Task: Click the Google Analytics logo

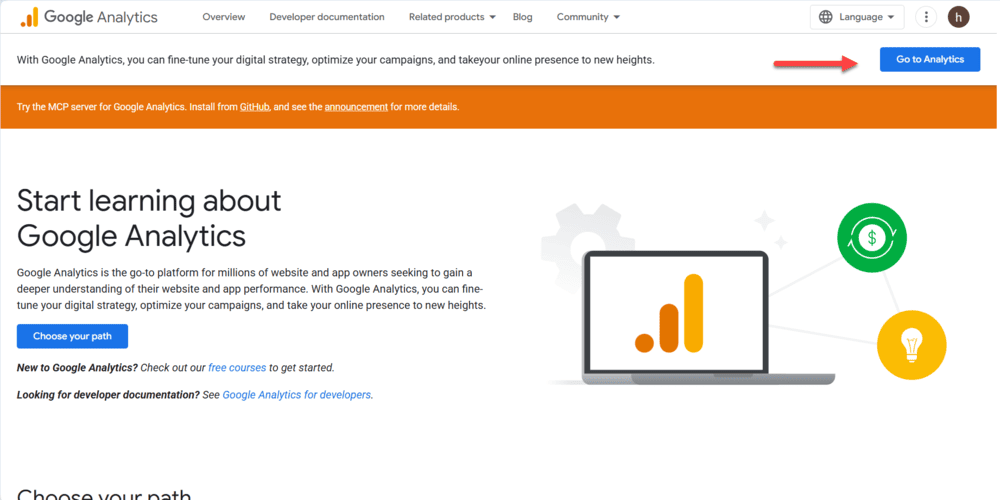Action: pyautogui.click(x=89, y=17)
